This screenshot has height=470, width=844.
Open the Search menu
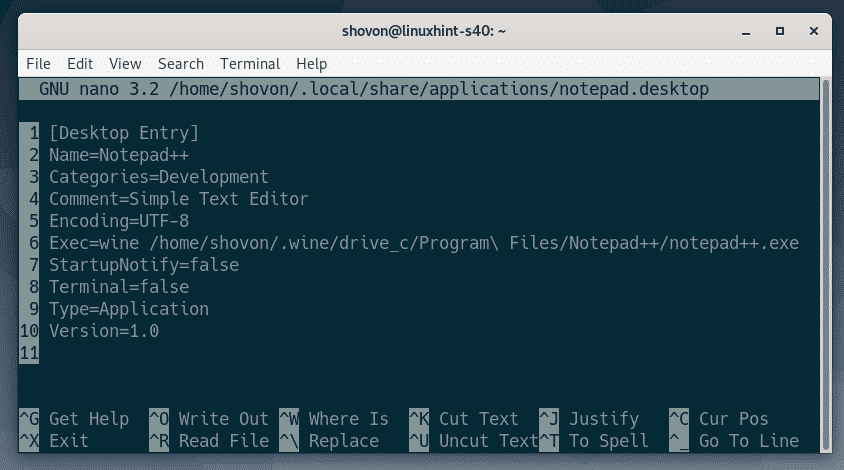click(x=181, y=64)
